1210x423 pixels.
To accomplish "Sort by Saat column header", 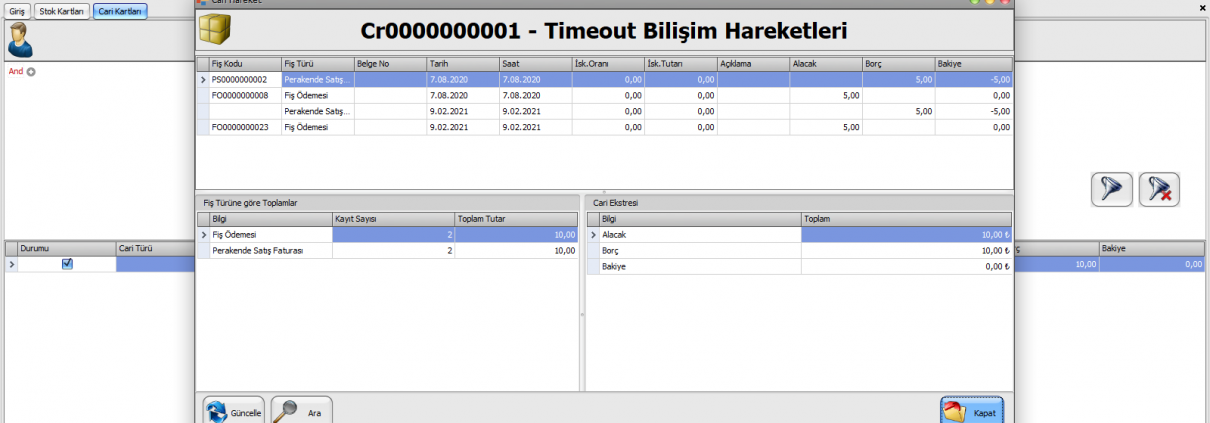I will coord(535,64).
